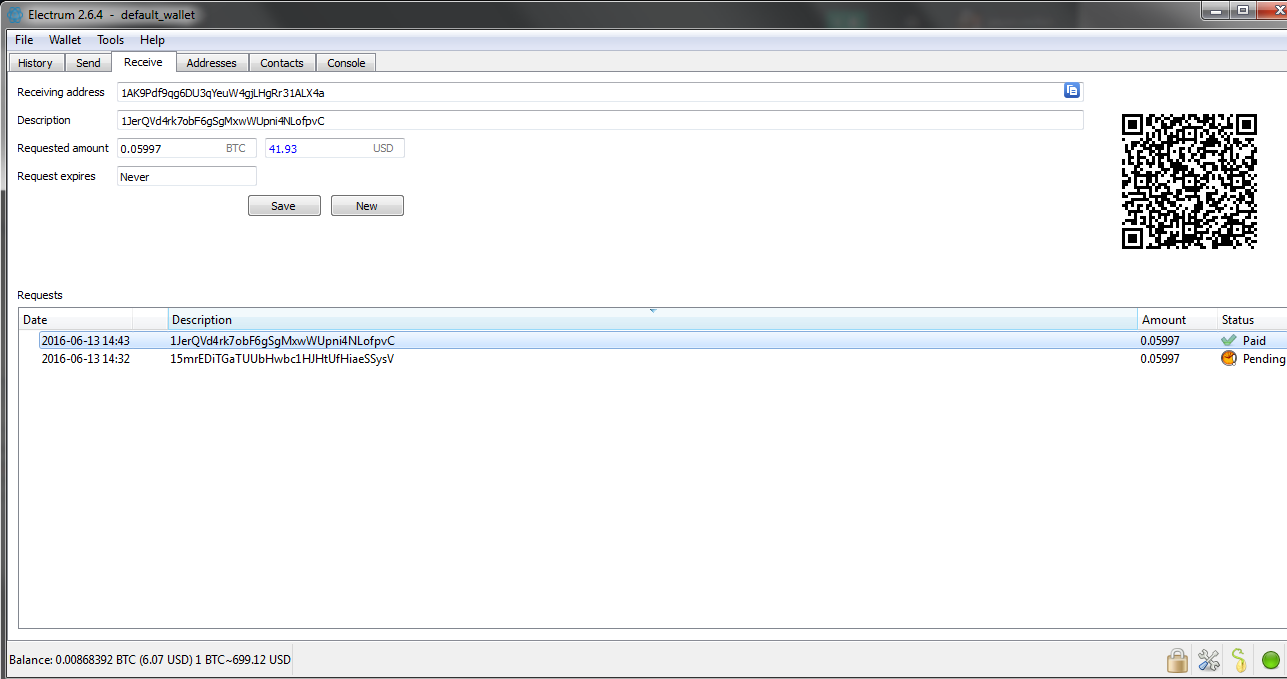The height and width of the screenshot is (679, 1287).
Task: Maximize the Electrum window
Action: [1243, 9]
